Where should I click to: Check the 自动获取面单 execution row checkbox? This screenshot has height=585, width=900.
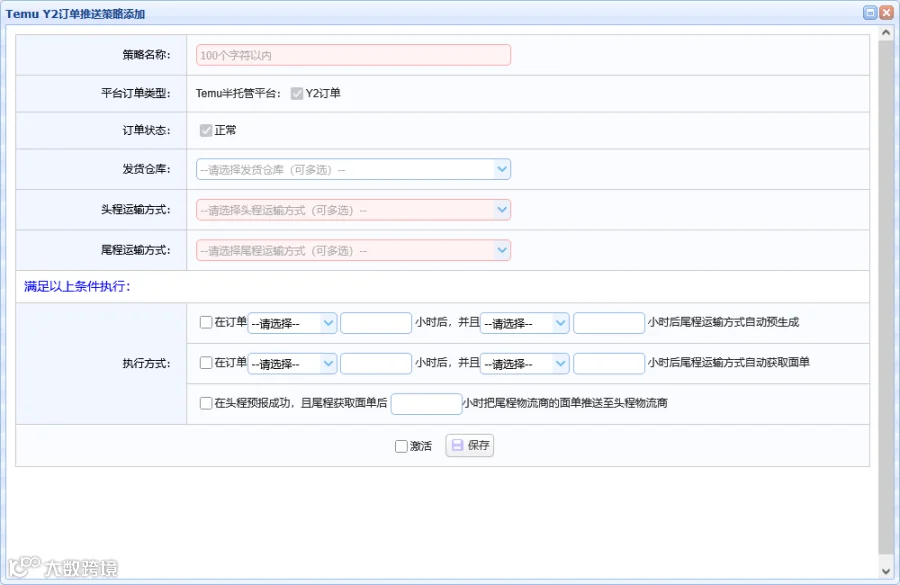click(x=206, y=362)
